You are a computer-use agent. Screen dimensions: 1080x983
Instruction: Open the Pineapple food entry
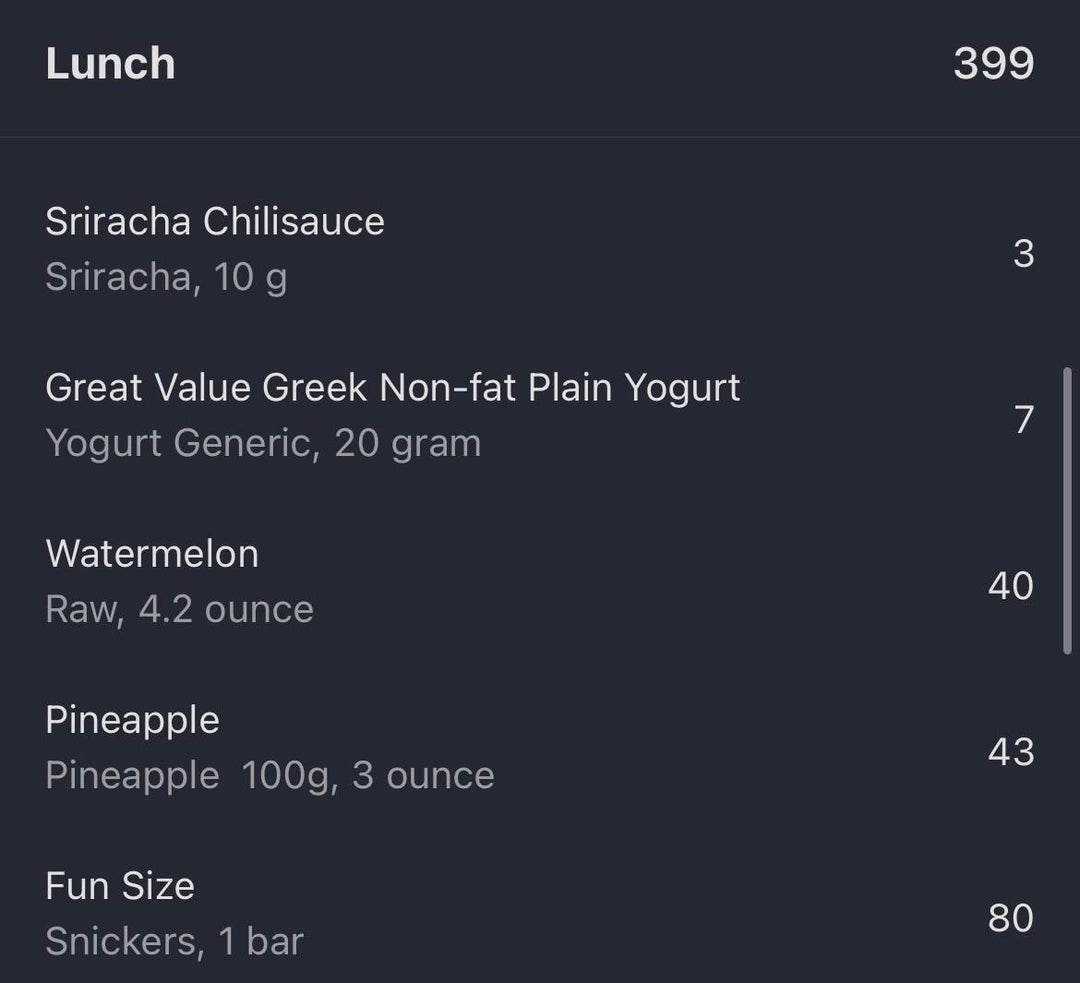tap(132, 719)
